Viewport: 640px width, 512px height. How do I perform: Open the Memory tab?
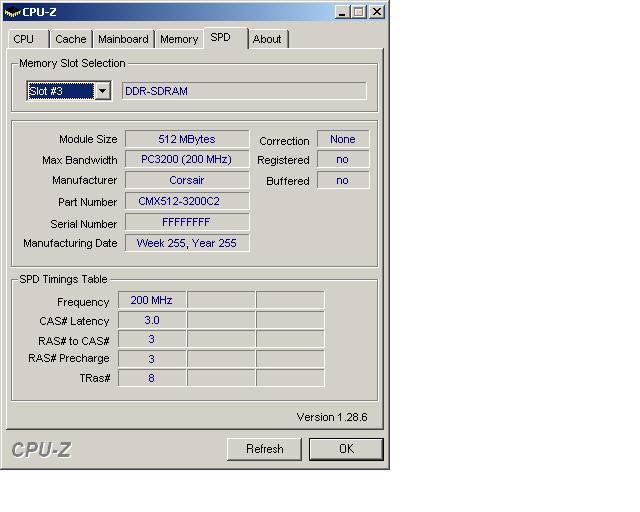[x=179, y=39]
